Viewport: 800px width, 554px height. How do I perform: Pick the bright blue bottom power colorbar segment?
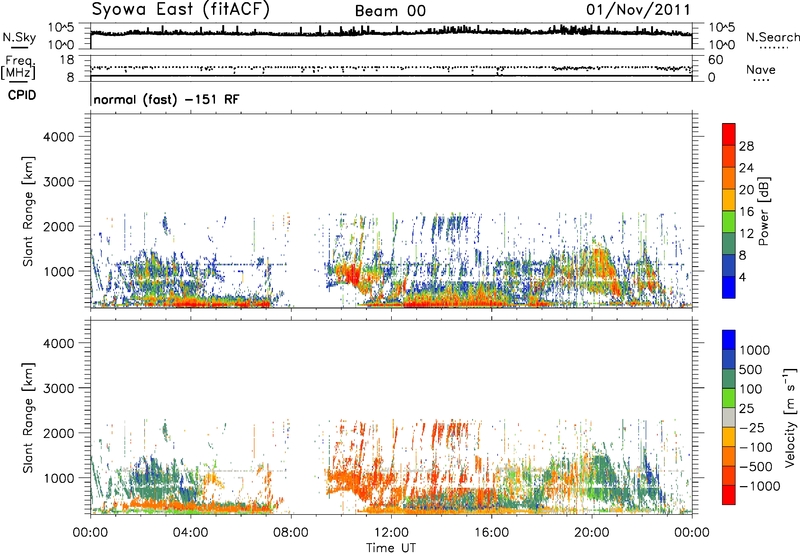729,288
